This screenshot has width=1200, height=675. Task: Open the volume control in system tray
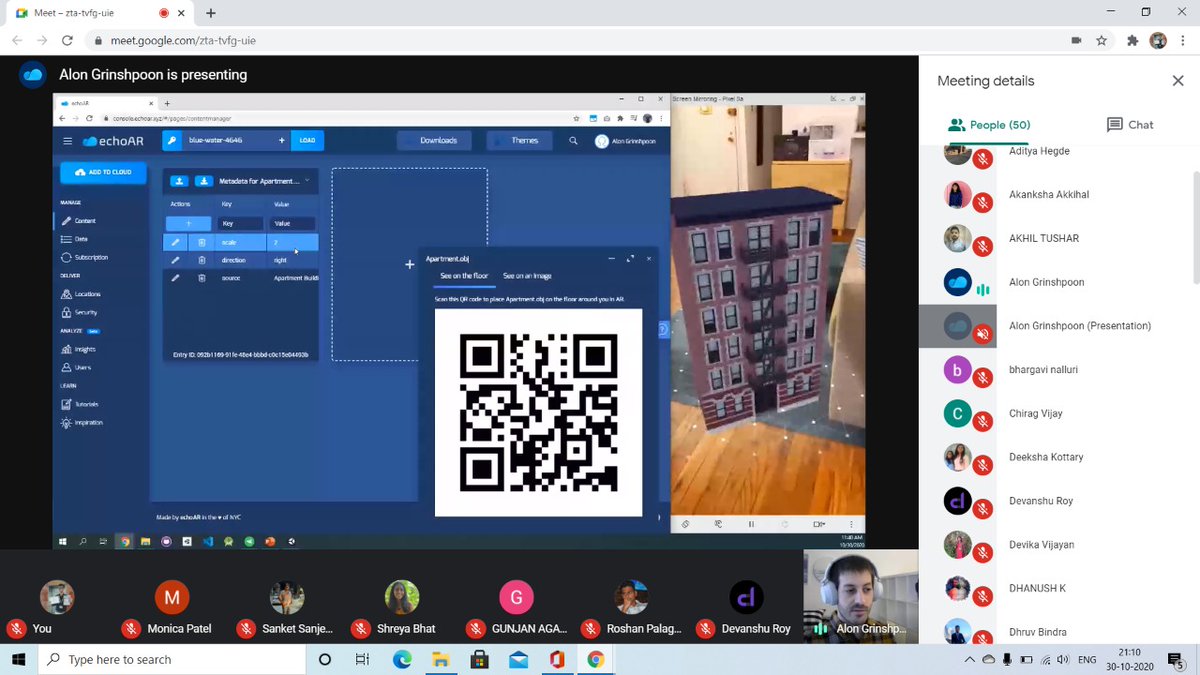point(1061,660)
